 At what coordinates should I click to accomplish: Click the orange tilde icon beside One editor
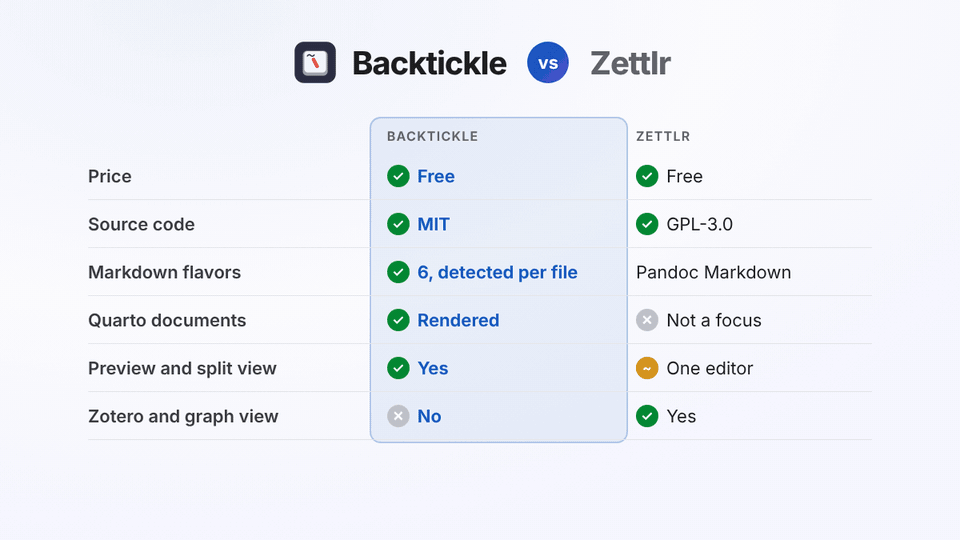click(647, 368)
